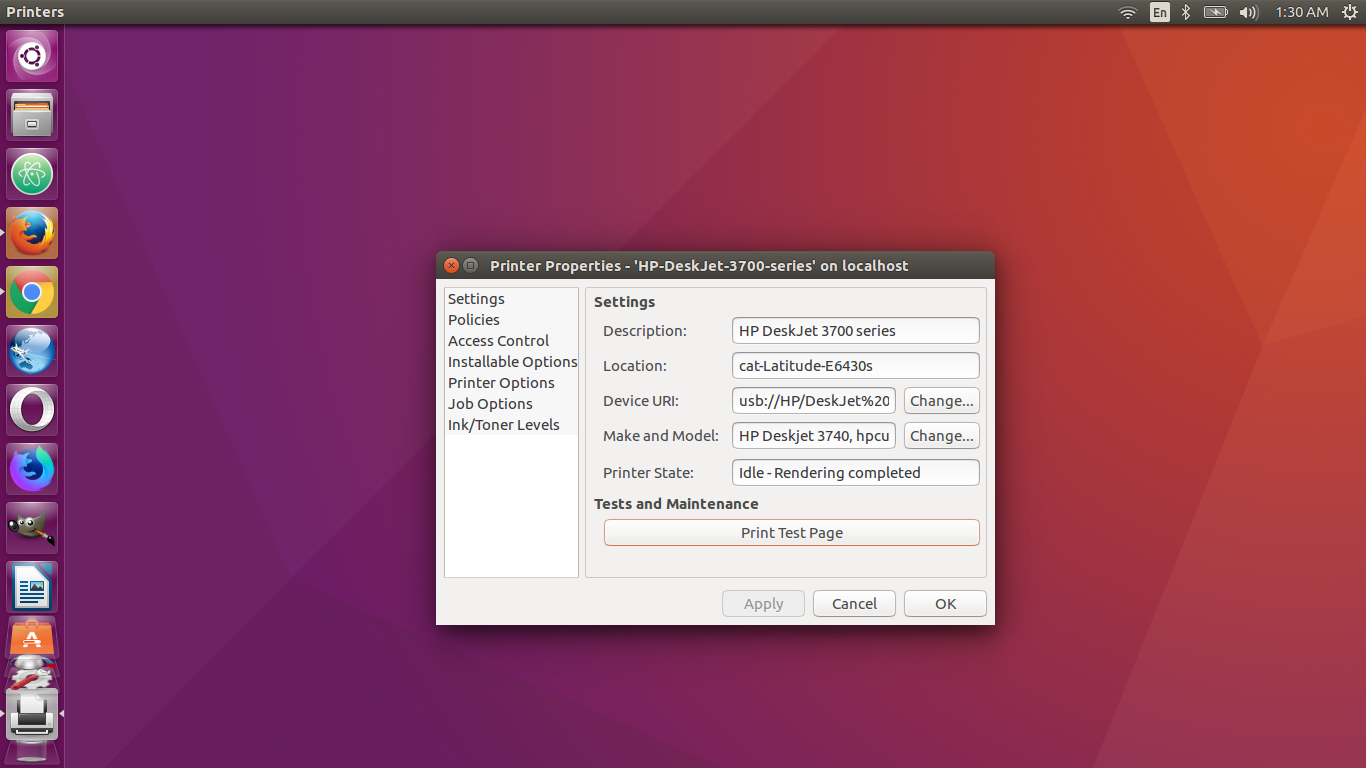Image resolution: width=1366 pixels, height=768 pixels.
Task: Open Ubuntu Software orange bag icon
Action: coord(32,637)
